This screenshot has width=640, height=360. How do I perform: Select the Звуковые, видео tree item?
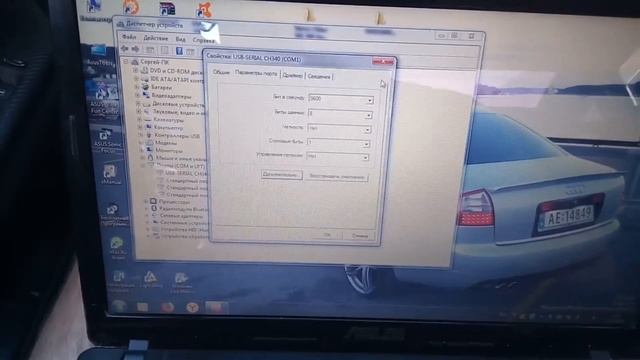point(180,112)
